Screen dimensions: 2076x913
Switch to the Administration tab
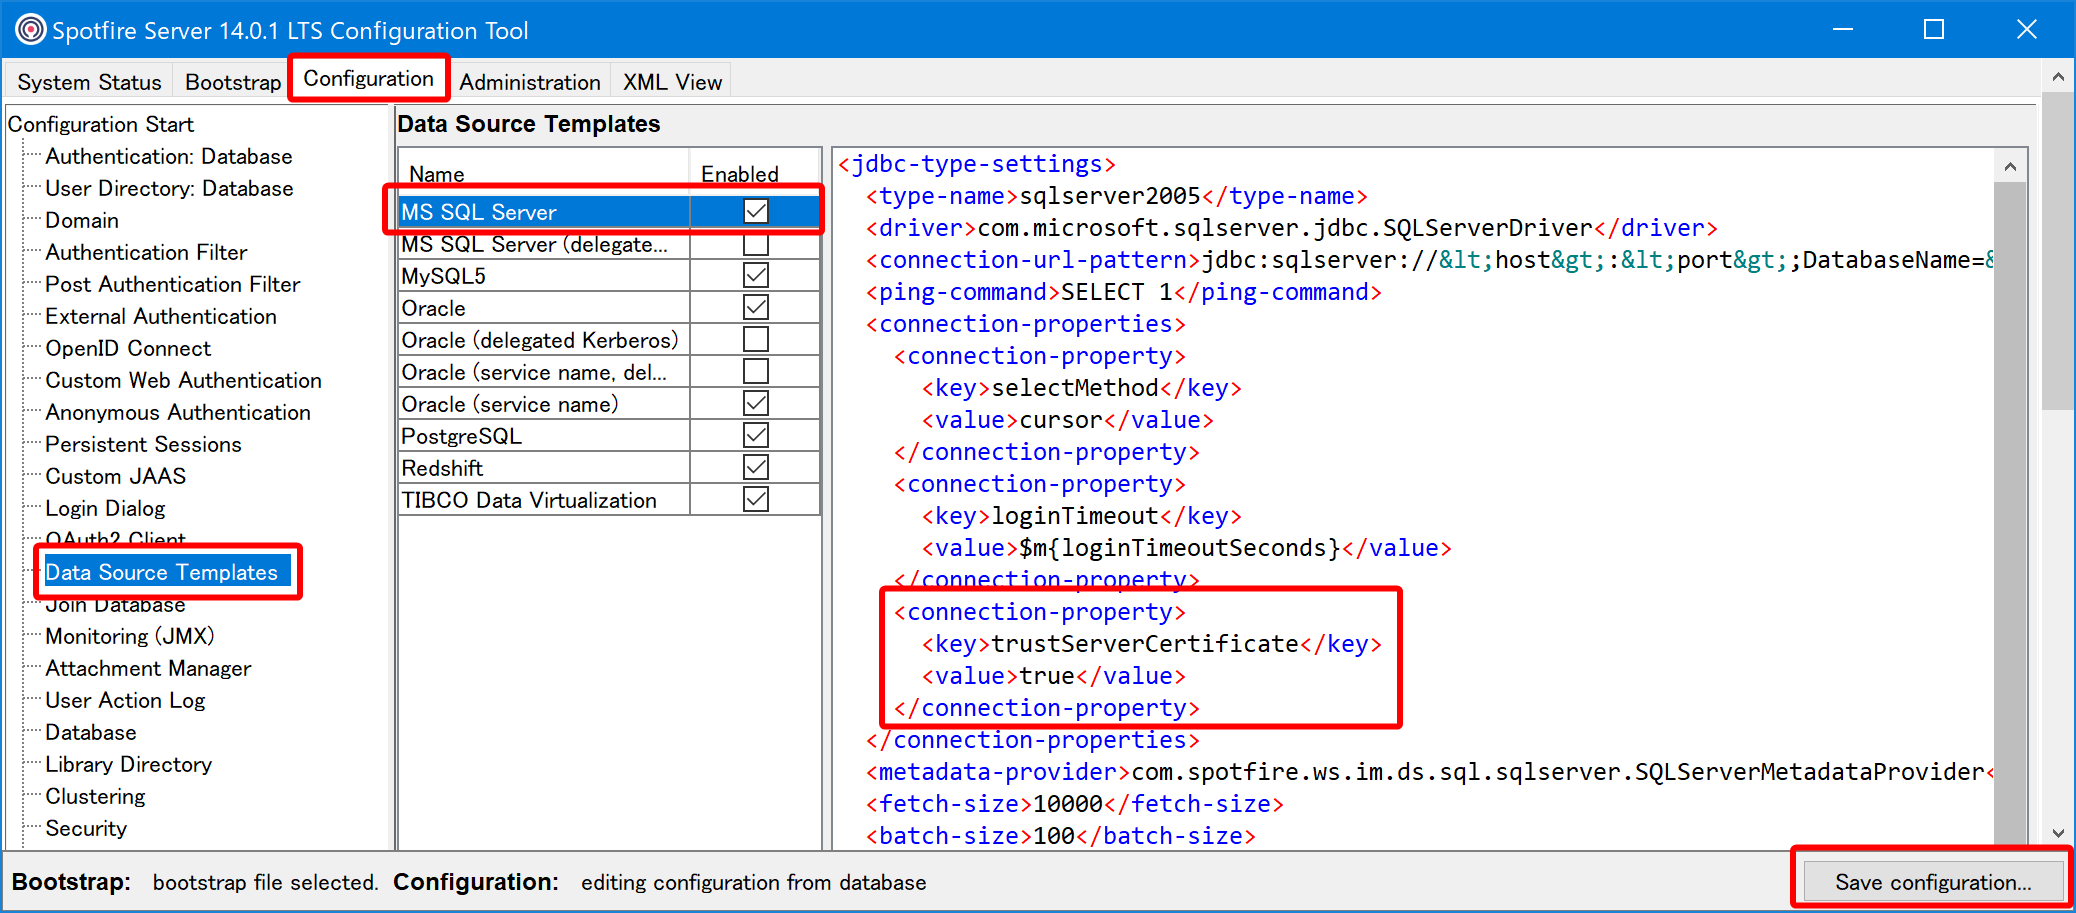point(530,81)
